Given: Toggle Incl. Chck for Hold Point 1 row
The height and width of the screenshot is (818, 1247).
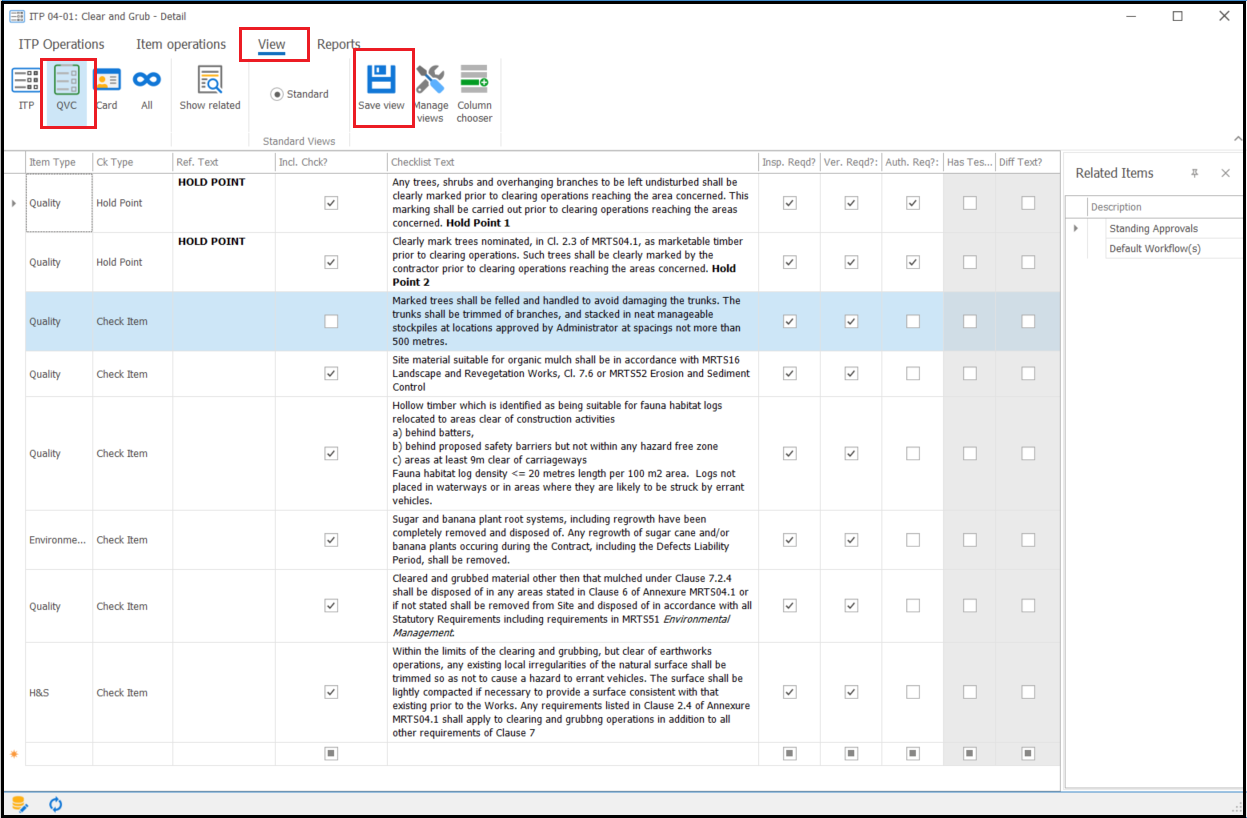Looking at the screenshot, I should 331,203.
